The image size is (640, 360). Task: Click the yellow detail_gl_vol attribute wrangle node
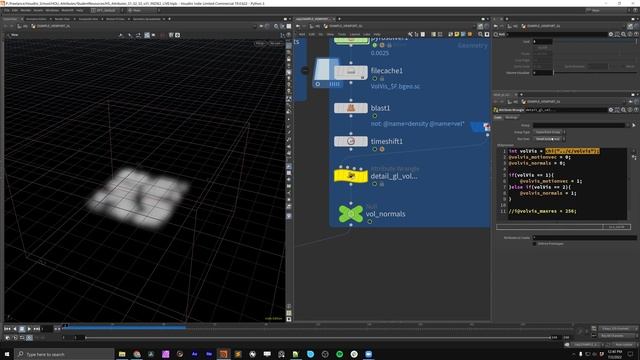click(351, 176)
